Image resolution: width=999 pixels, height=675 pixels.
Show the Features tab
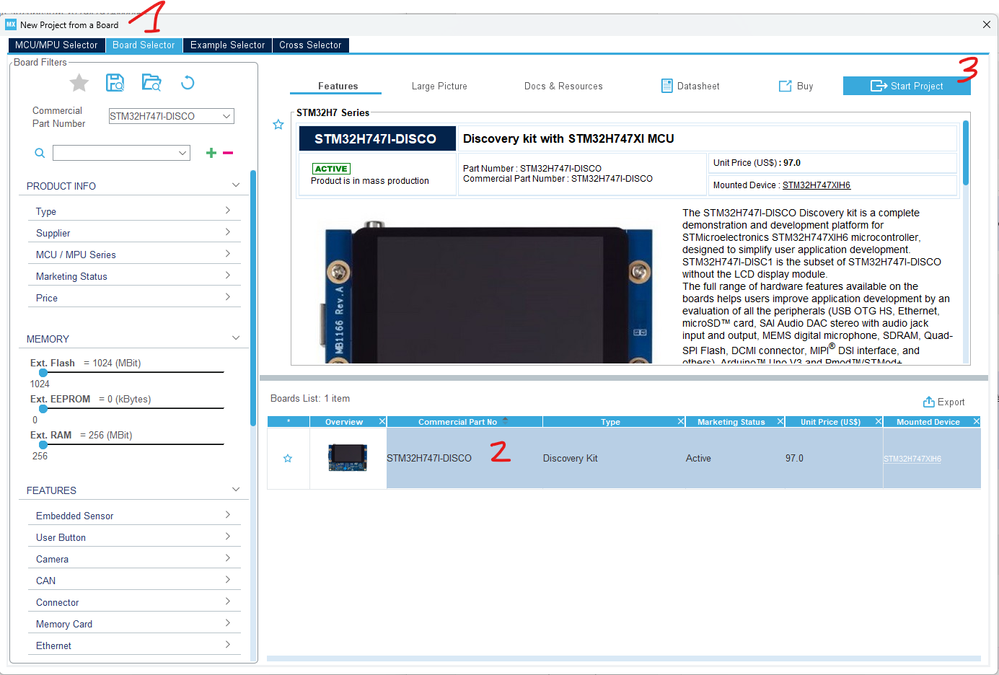coord(338,86)
